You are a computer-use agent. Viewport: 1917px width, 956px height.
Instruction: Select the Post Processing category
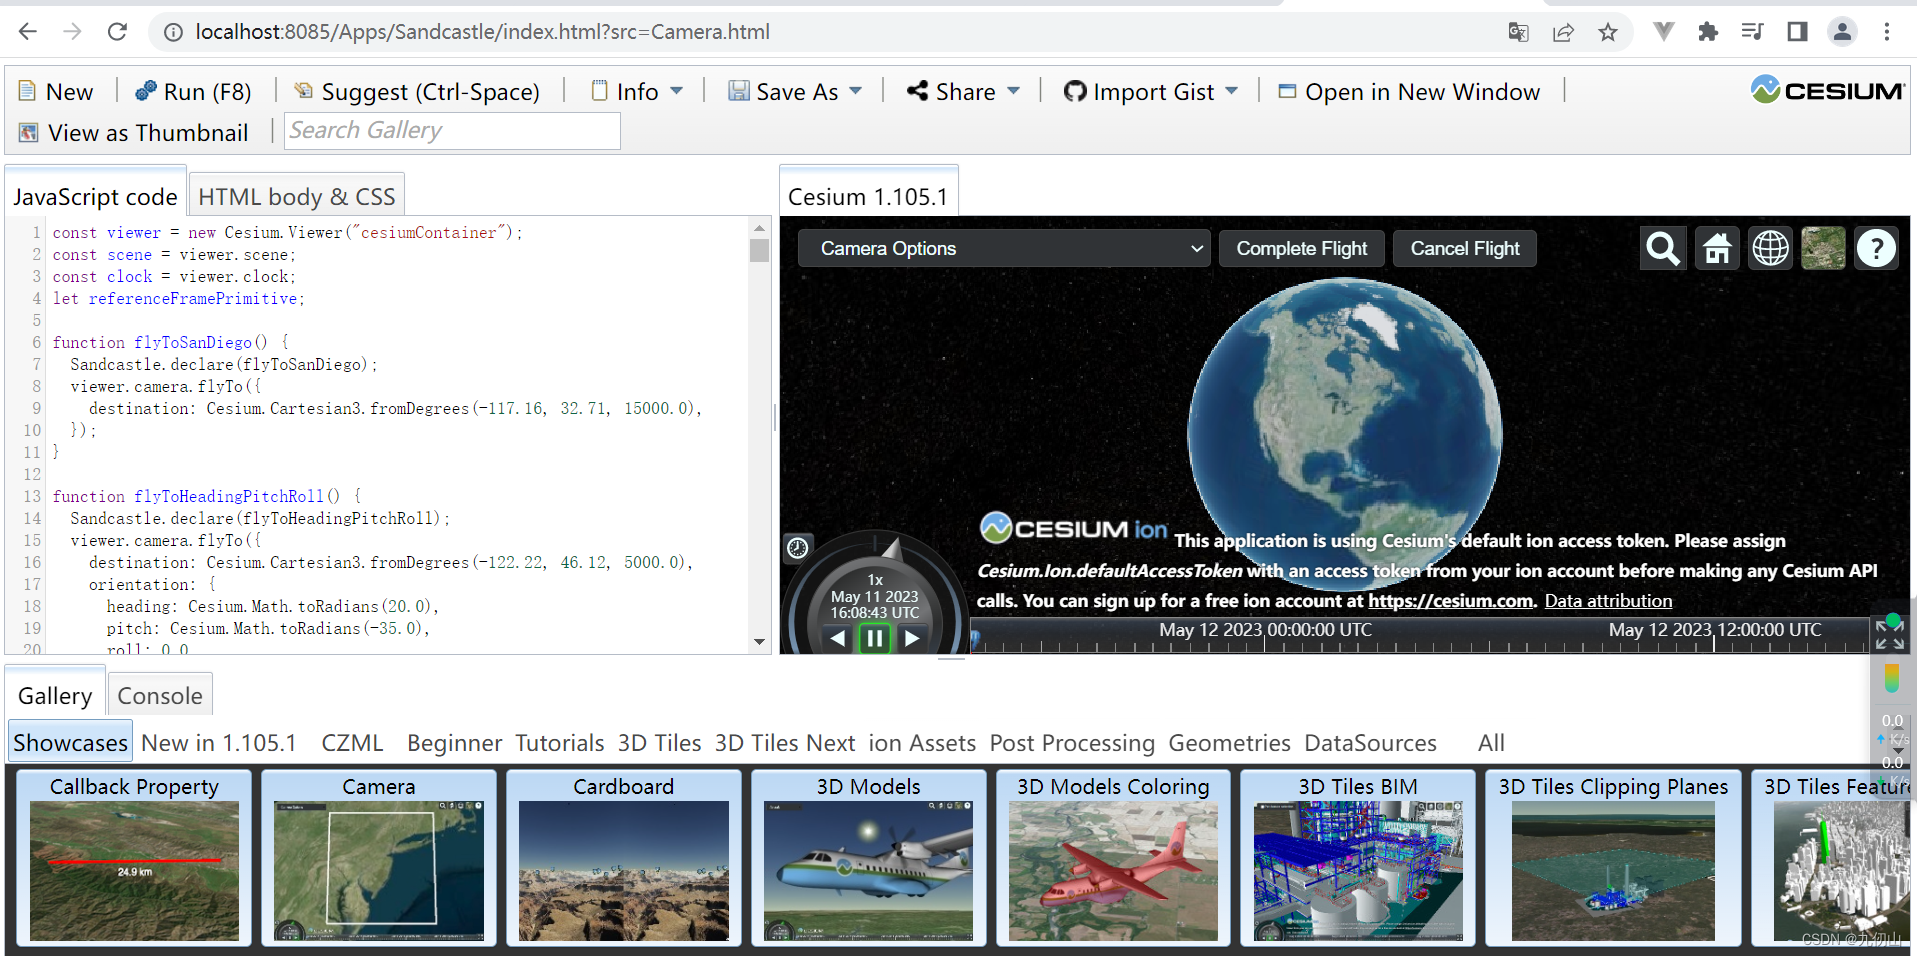pos(1072,743)
